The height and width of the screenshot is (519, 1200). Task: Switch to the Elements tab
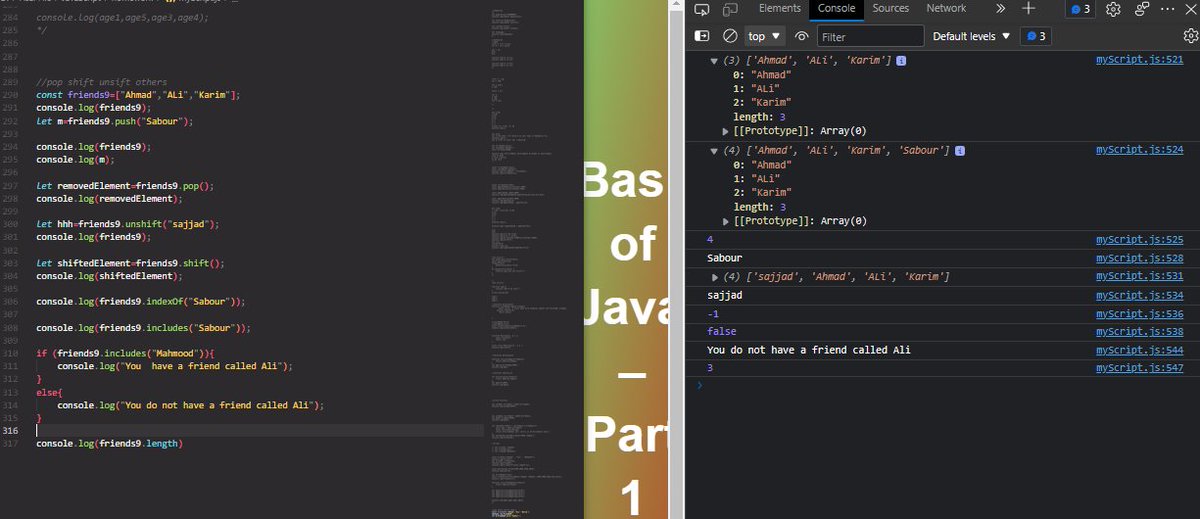click(x=780, y=8)
